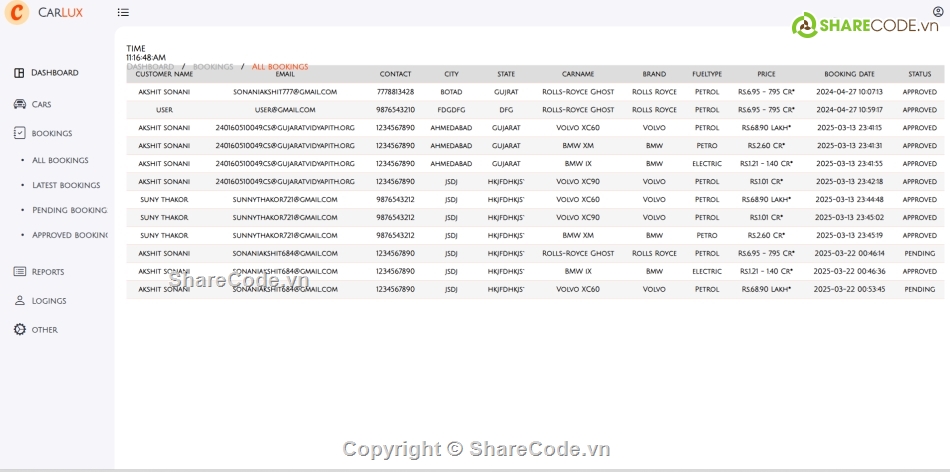Toggle the sidebar with the hamburger list icon
950x472 pixels.
click(x=123, y=12)
